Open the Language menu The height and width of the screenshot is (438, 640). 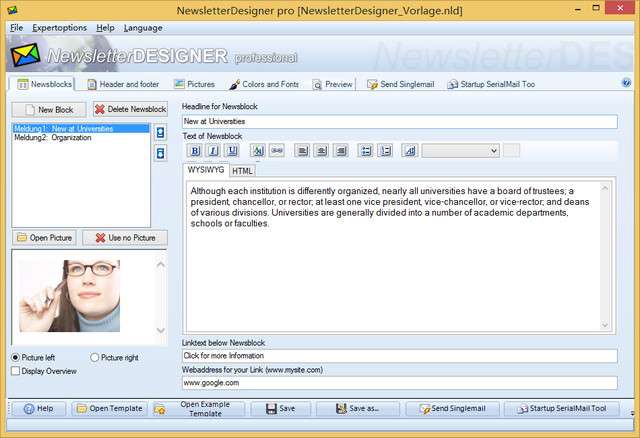point(143,28)
